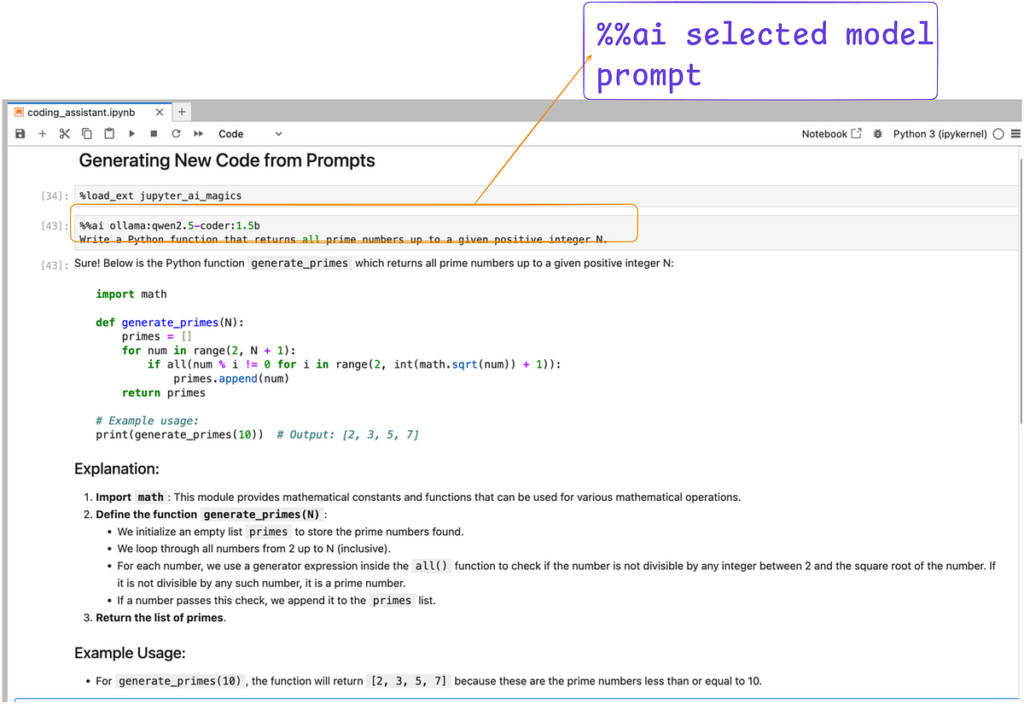
Task: Save the notebook with the disk icon
Action: (20, 134)
